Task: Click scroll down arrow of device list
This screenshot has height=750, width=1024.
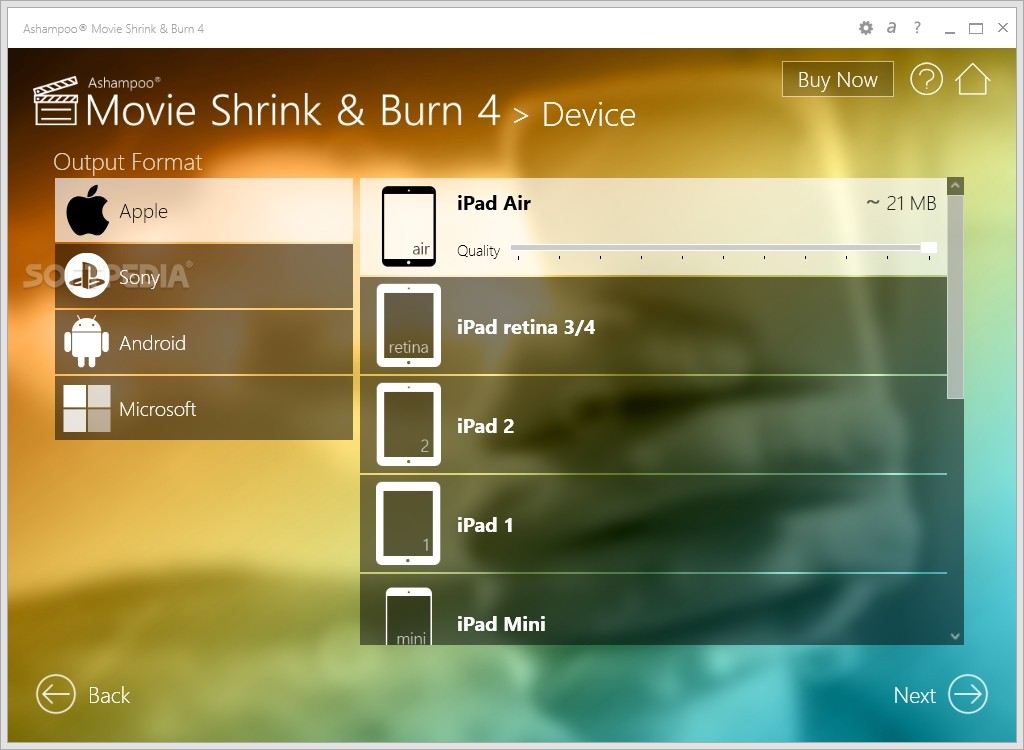Action: coord(955,636)
